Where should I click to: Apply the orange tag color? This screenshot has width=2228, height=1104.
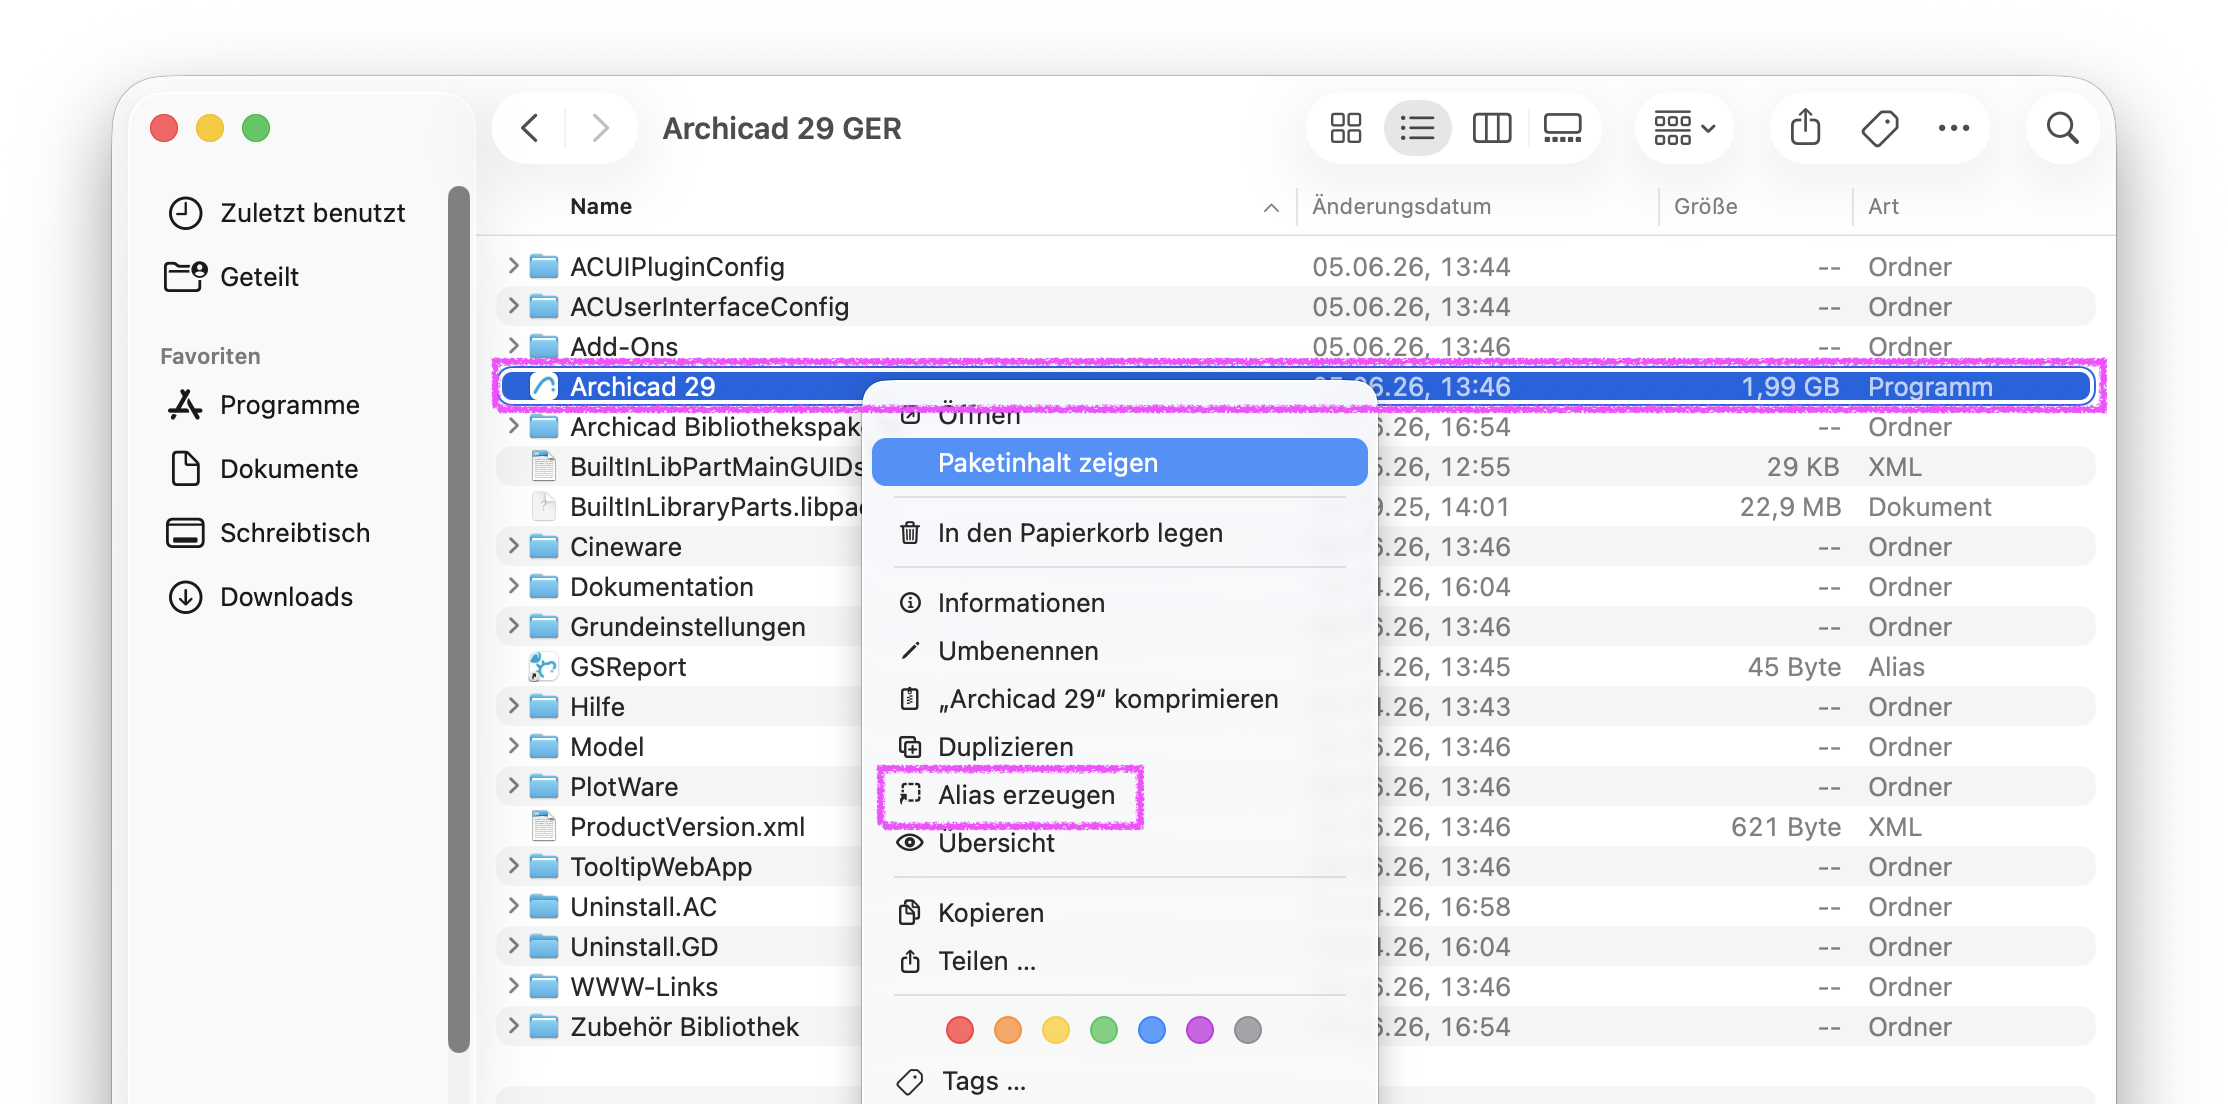pyautogui.click(x=1008, y=1030)
